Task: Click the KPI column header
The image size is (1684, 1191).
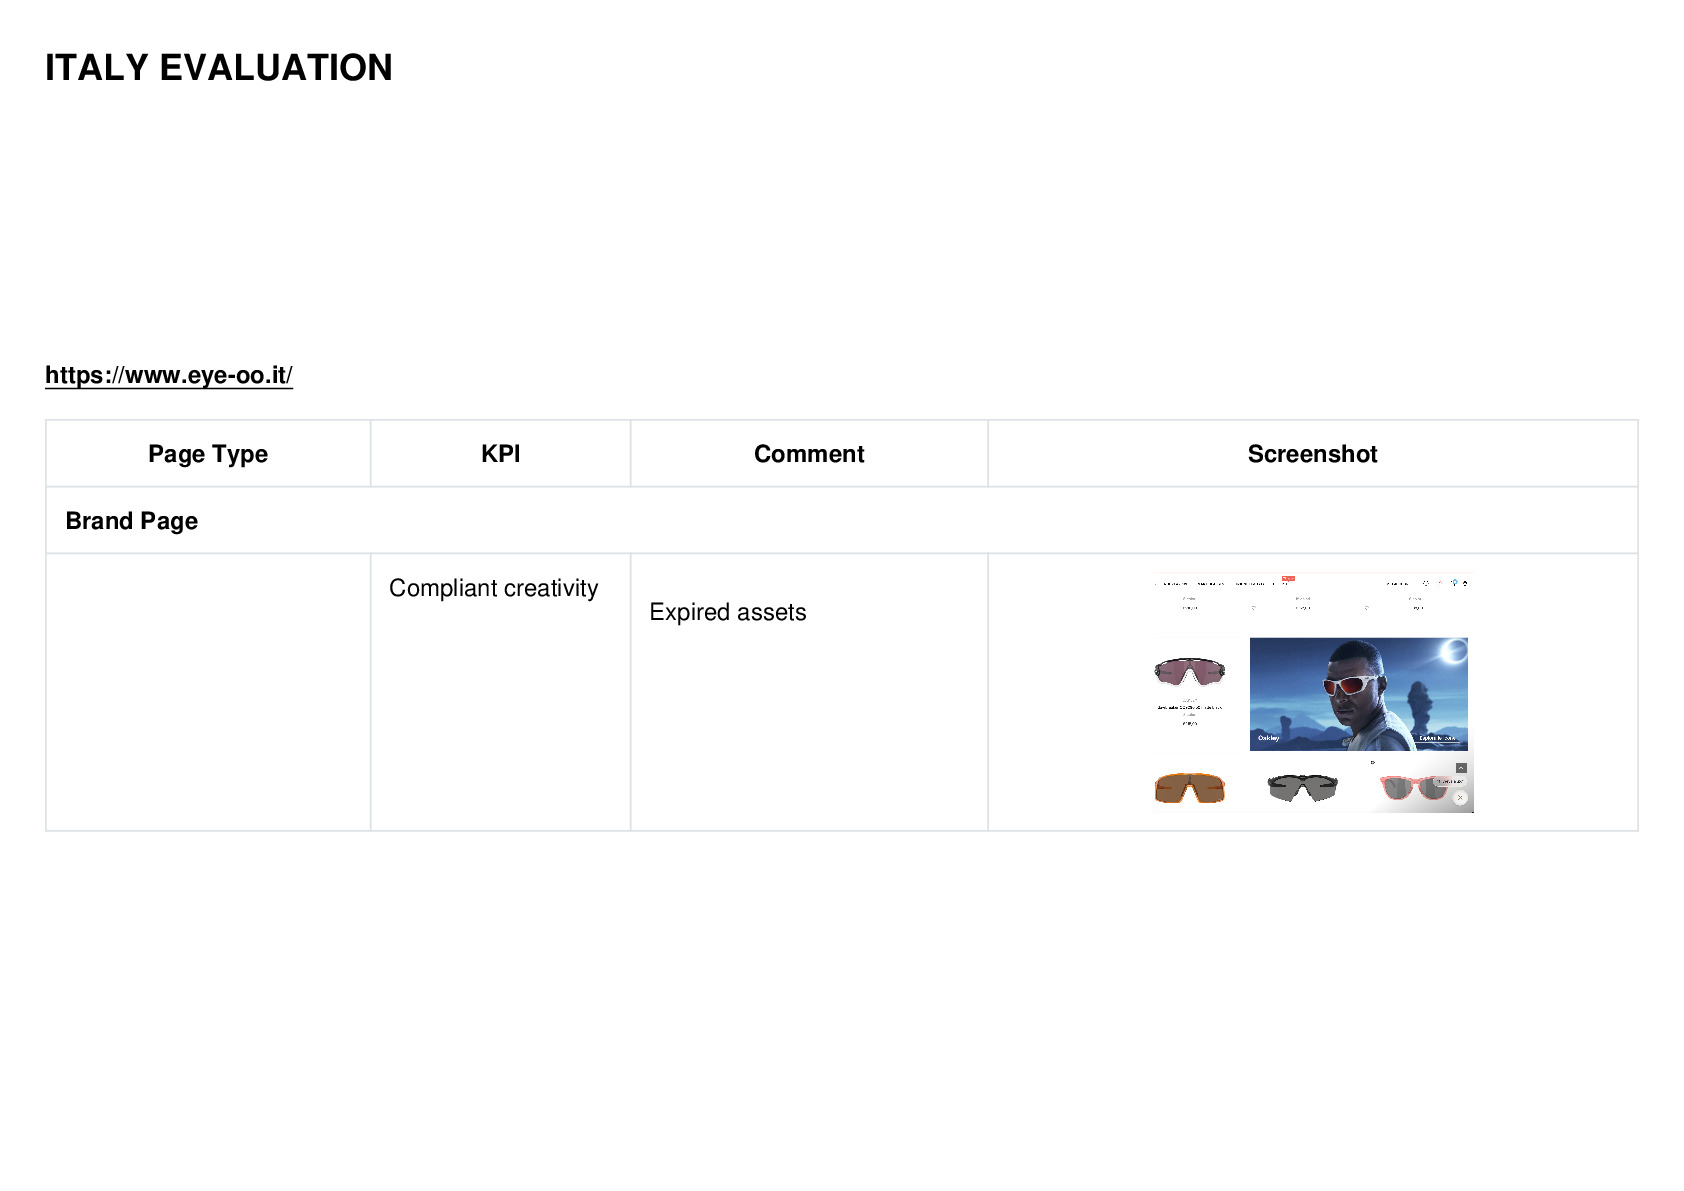Action: [x=500, y=454]
